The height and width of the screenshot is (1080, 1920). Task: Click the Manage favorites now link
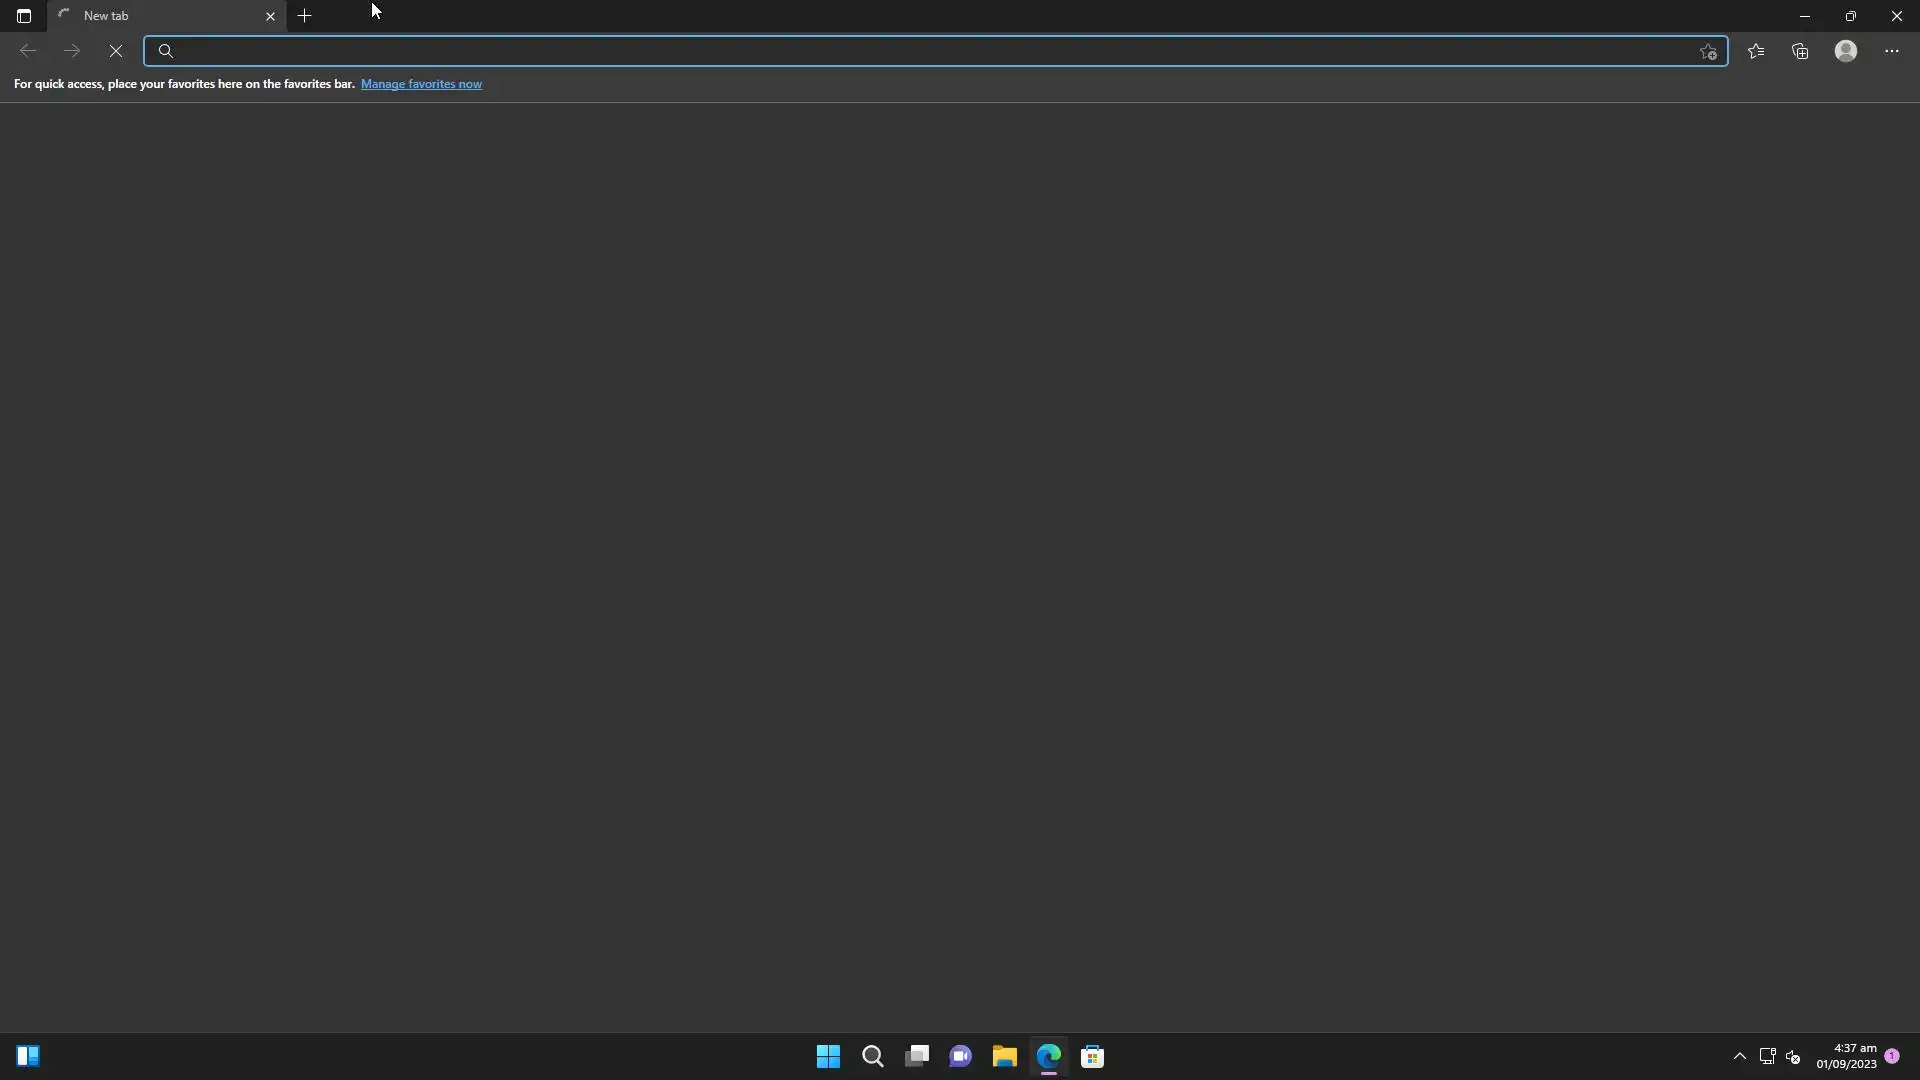tap(421, 84)
